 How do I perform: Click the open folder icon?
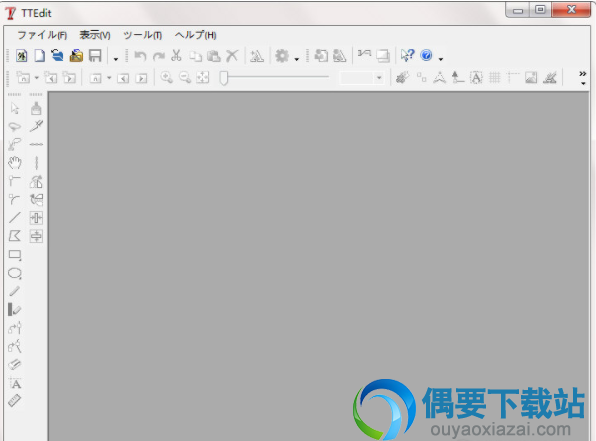click(x=76, y=56)
